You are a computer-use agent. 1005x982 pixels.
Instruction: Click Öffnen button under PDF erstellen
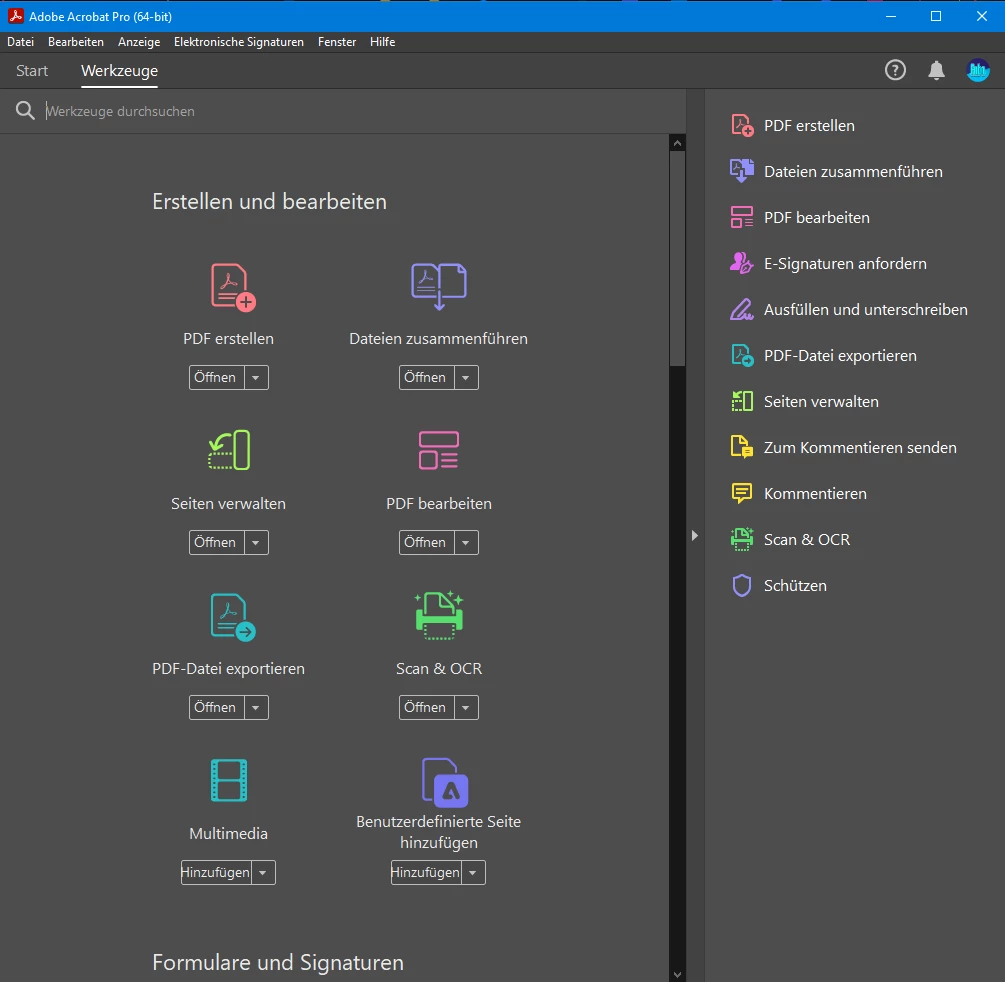(x=217, y=378)
